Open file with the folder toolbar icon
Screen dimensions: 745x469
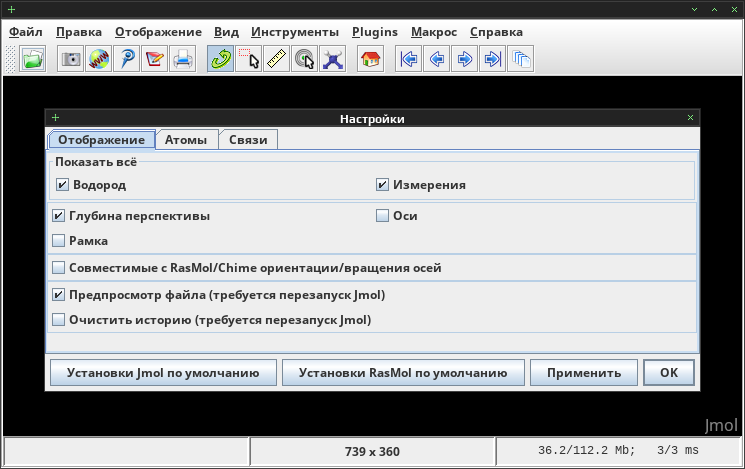click(33, 59)
